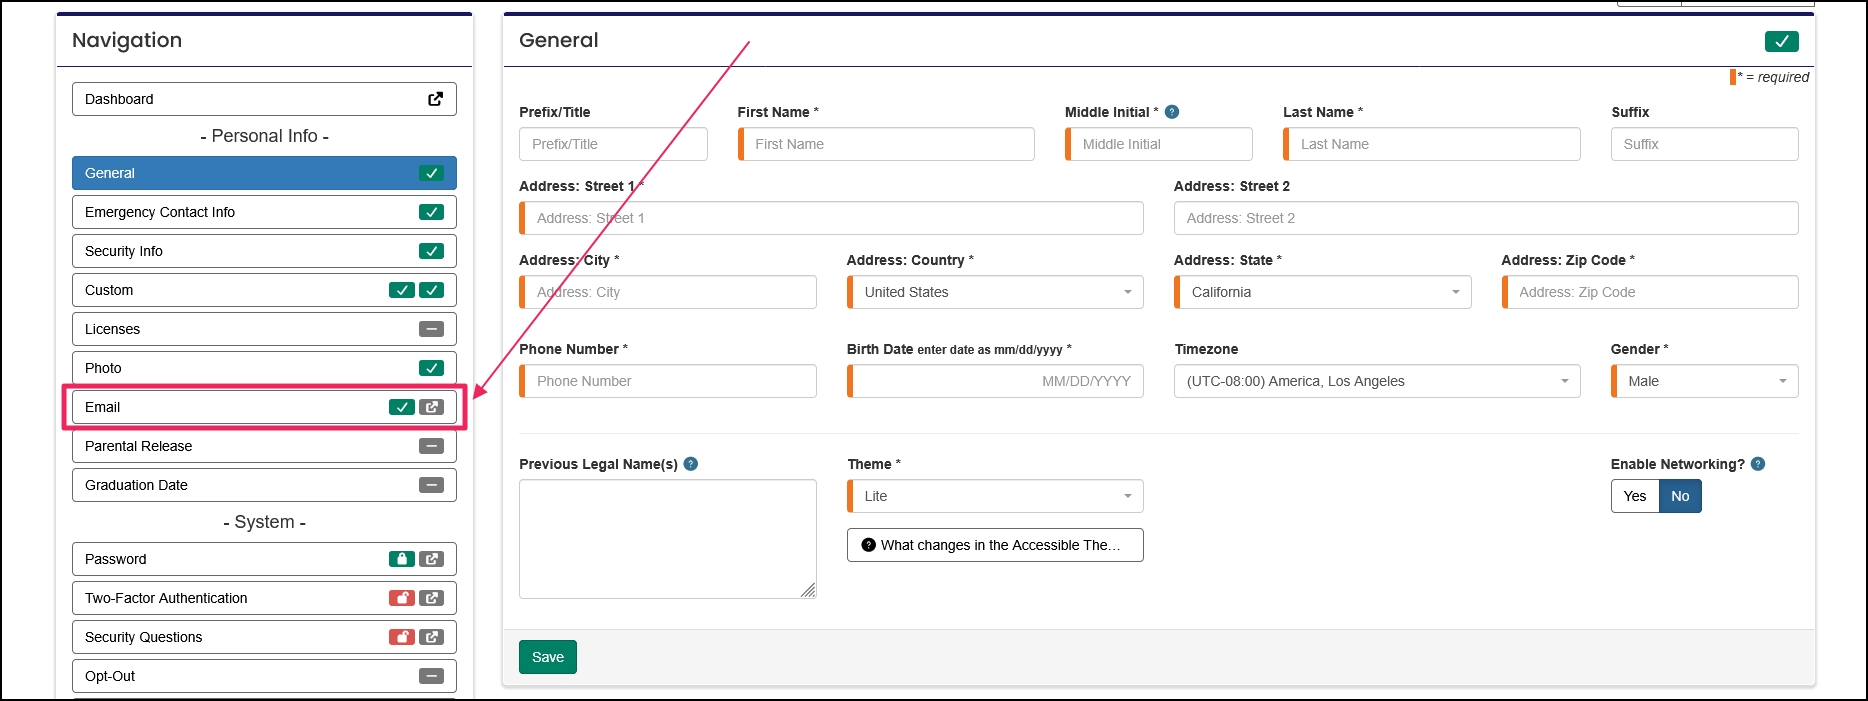1868x701 pixels.
Task: Click the Opt-Out dash status icon
Action: point(431,676)
